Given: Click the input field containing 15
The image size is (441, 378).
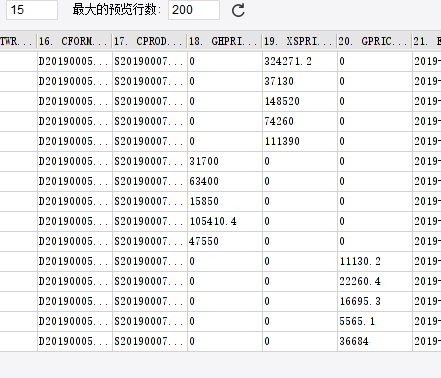Looking at the screenshot, I should (x=32, y=10).
